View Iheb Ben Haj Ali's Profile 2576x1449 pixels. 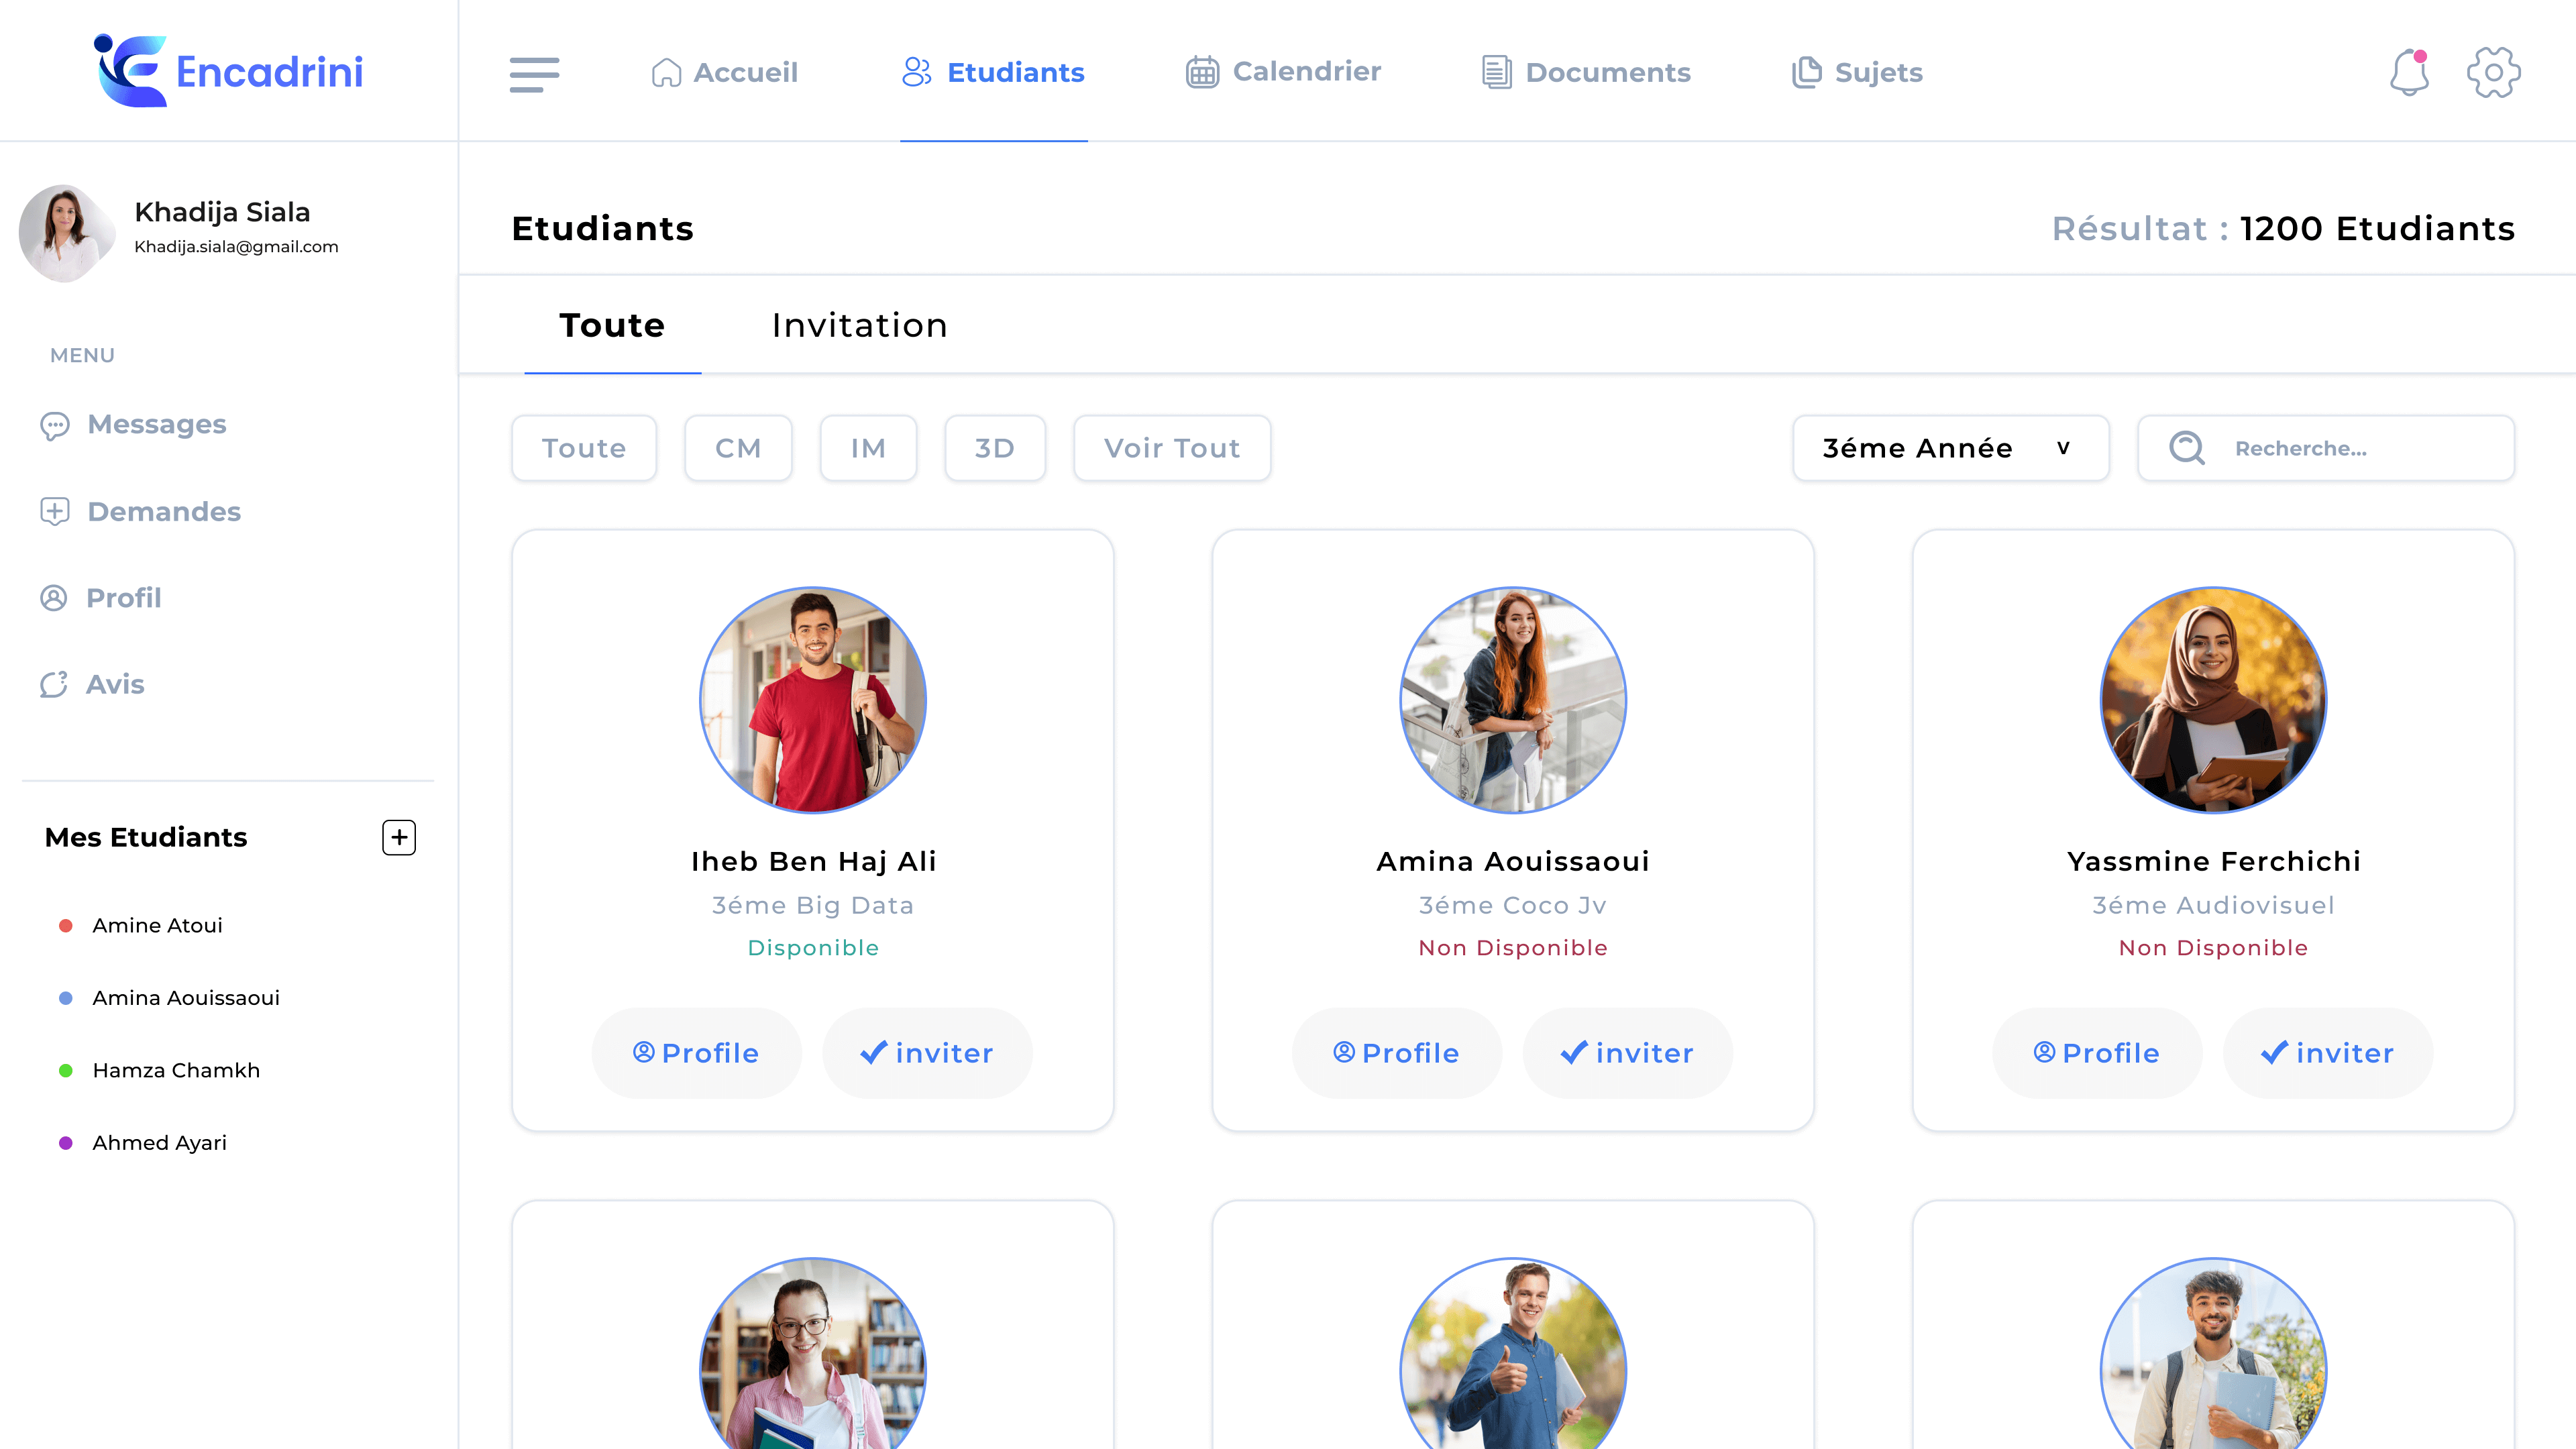(697, 1053)
